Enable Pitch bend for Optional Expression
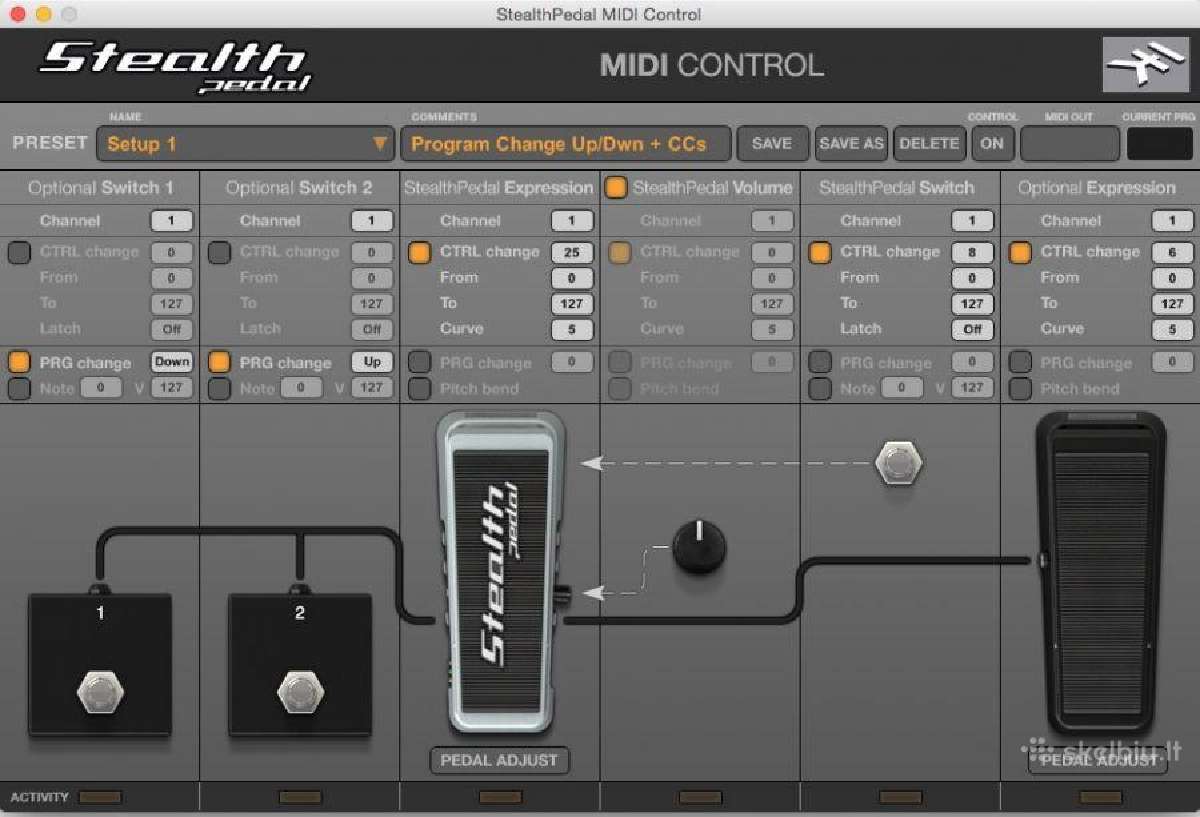 click(1020, 388)
